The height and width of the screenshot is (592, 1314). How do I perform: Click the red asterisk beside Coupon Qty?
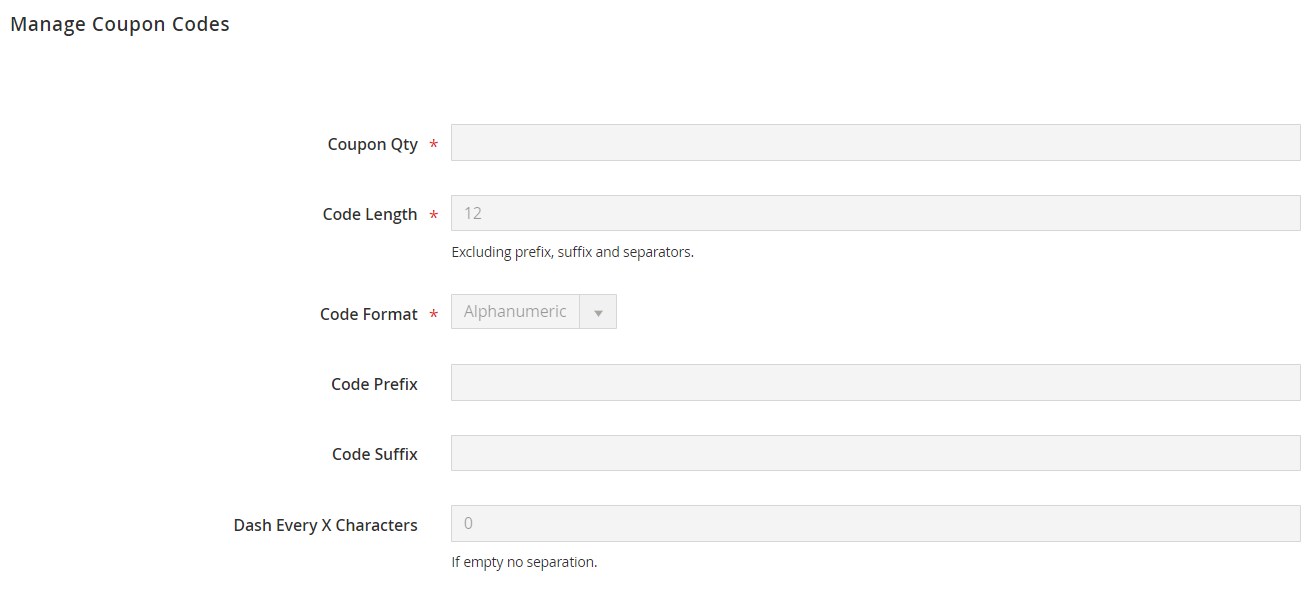pyautogui.click(x=433, y=146)
